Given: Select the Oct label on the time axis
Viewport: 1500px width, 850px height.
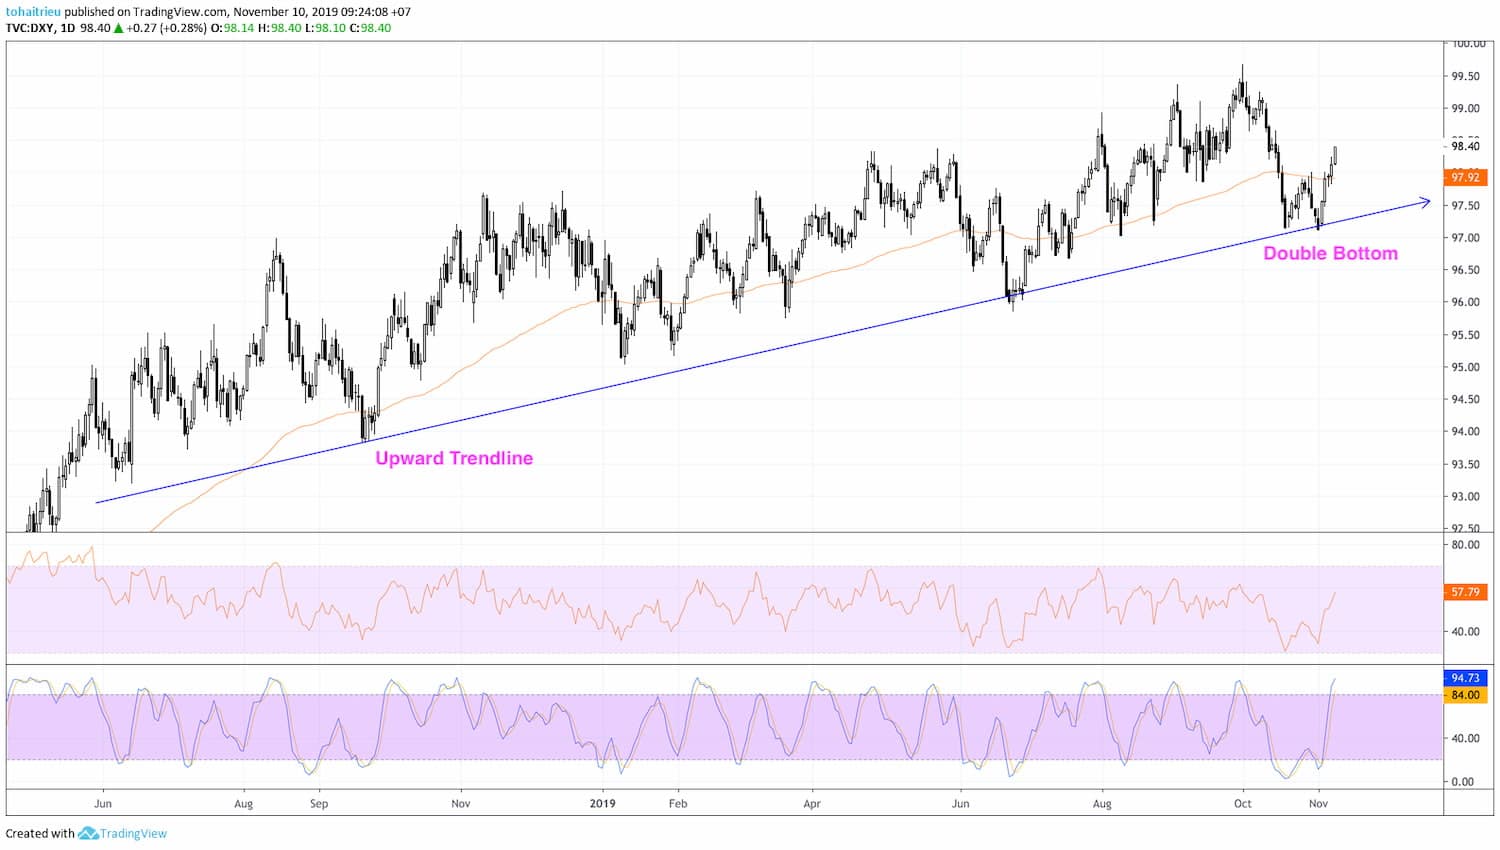Looking at the screenshot, I should pyautogui.click(x=1242, y=803).
